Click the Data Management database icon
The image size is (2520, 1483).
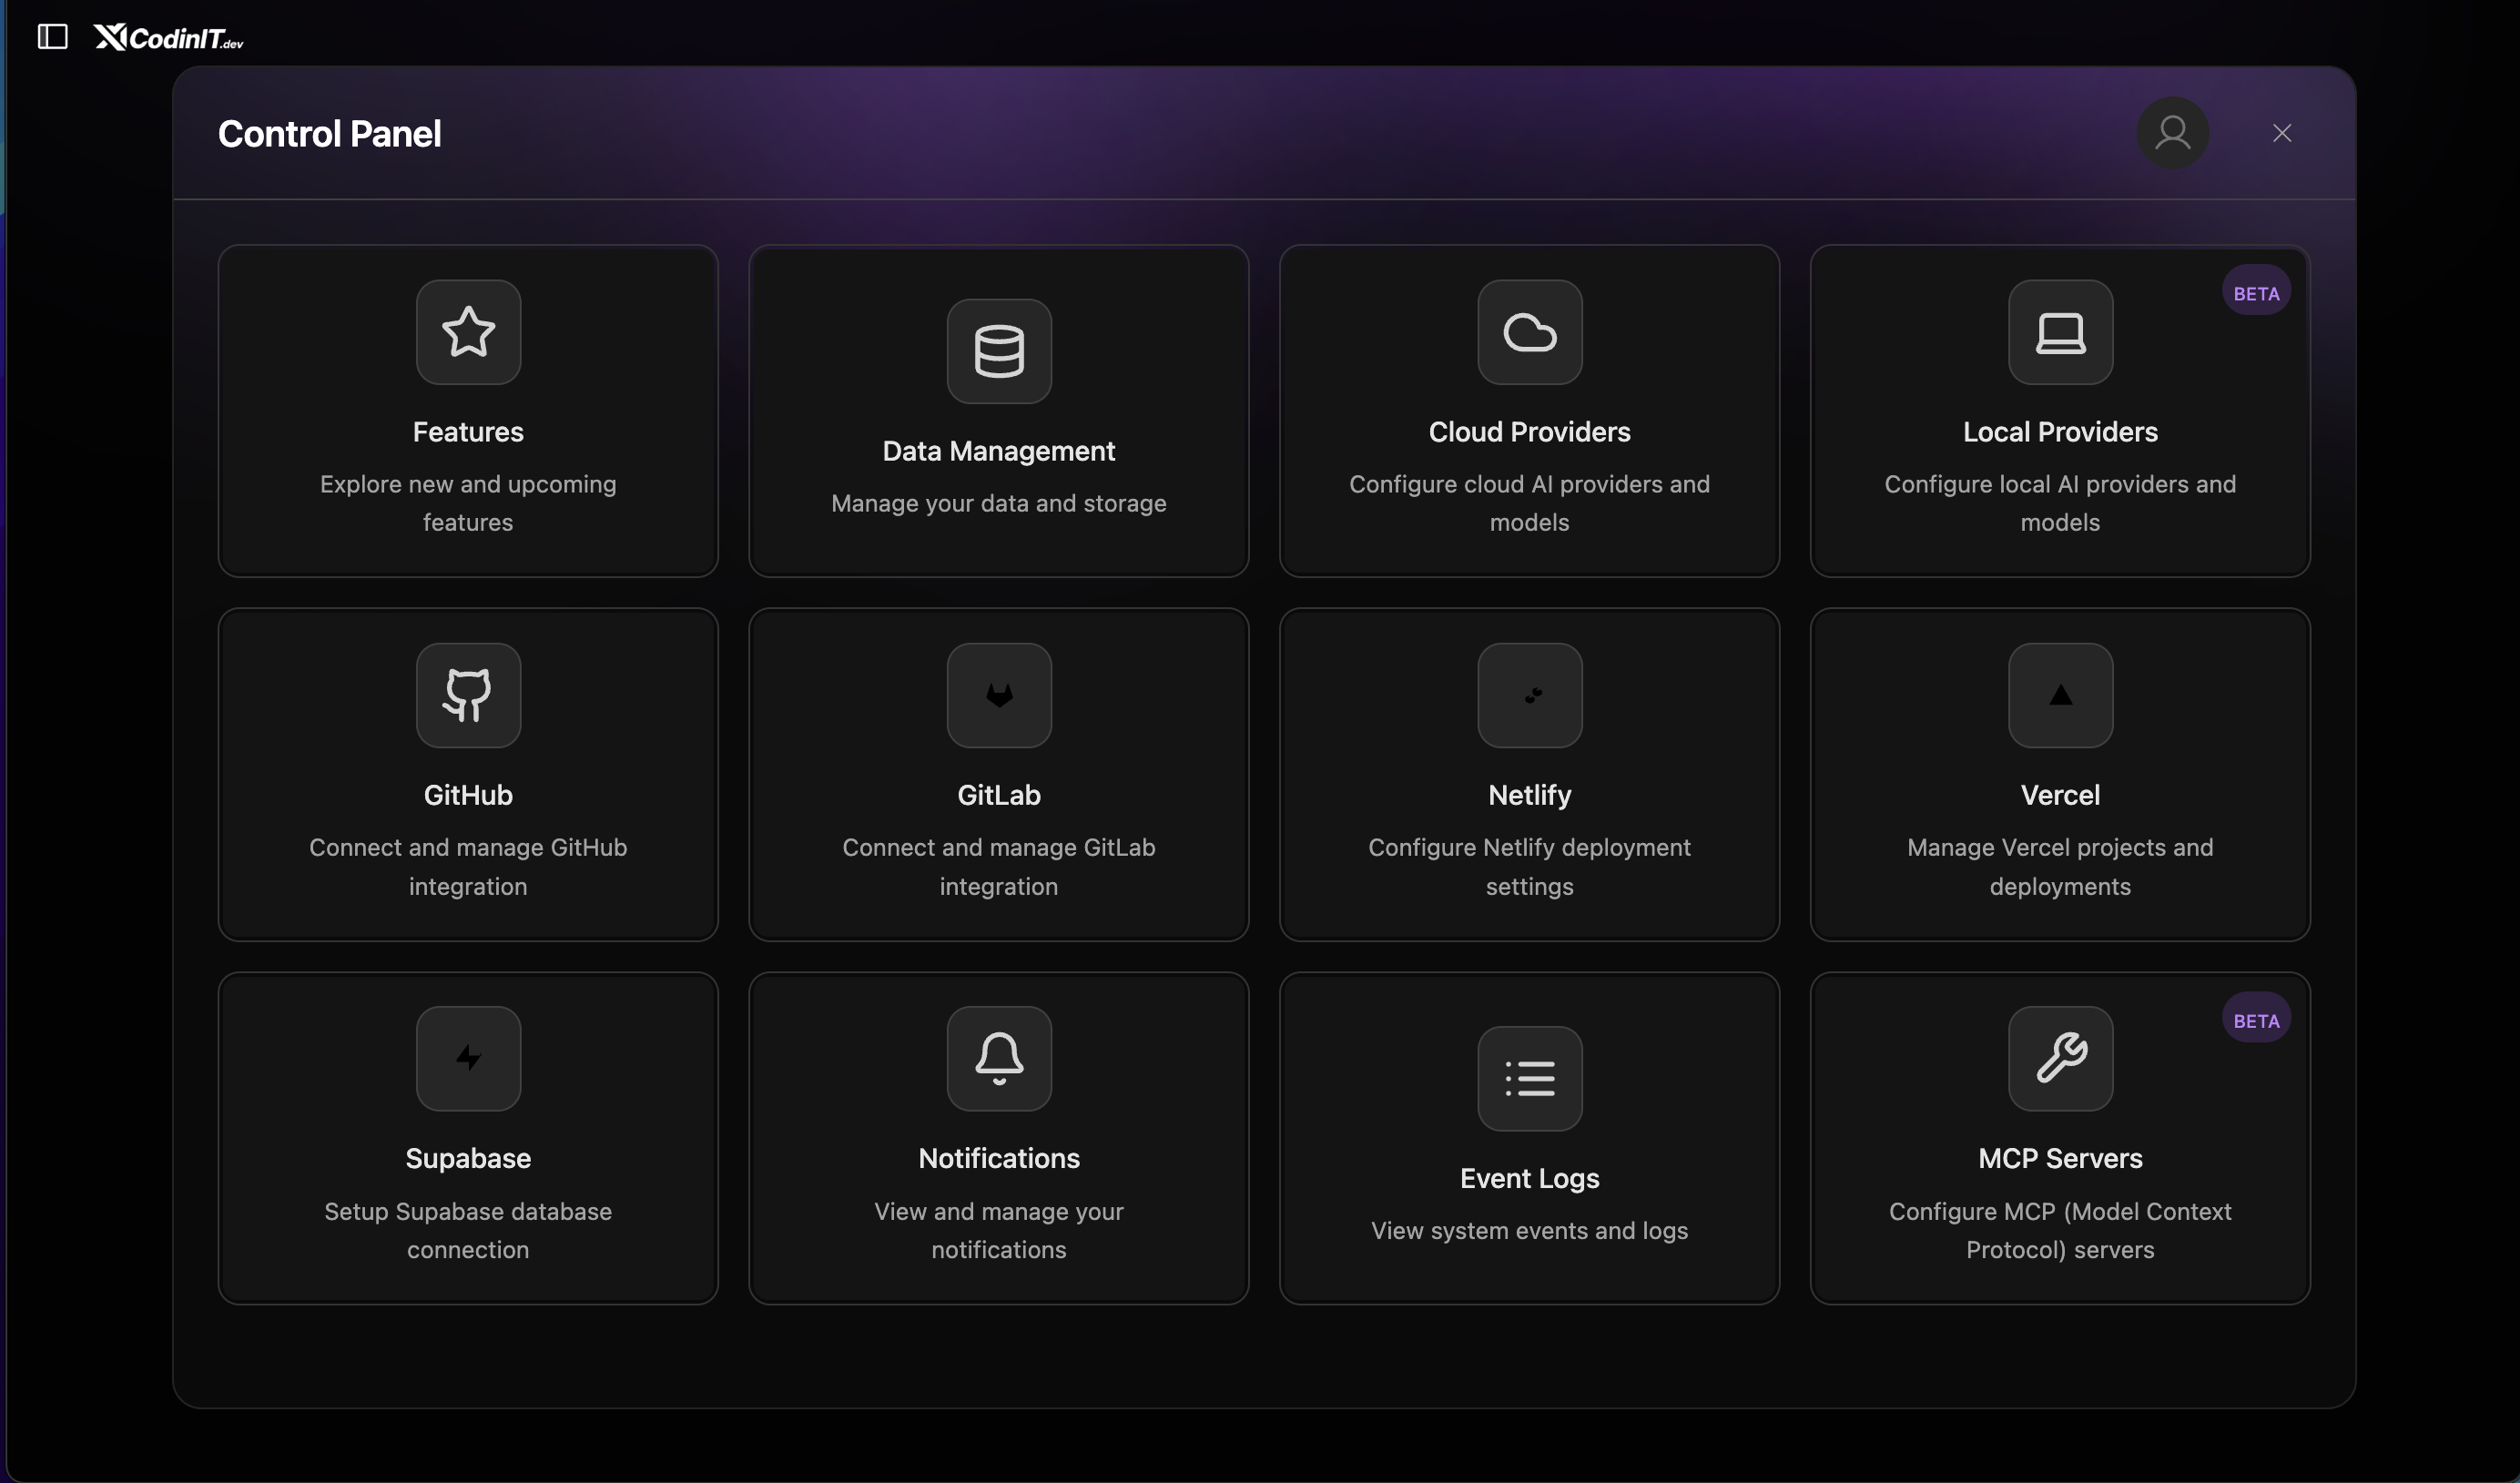coord(998,351)
